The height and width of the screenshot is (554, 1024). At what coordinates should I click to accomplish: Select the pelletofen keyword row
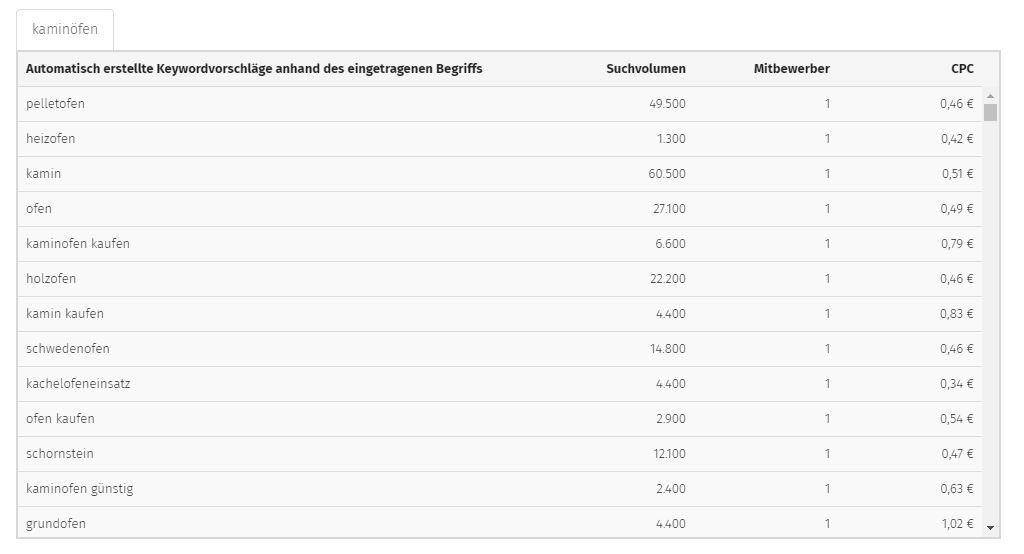pyautogui.click(x=500, y=104)
